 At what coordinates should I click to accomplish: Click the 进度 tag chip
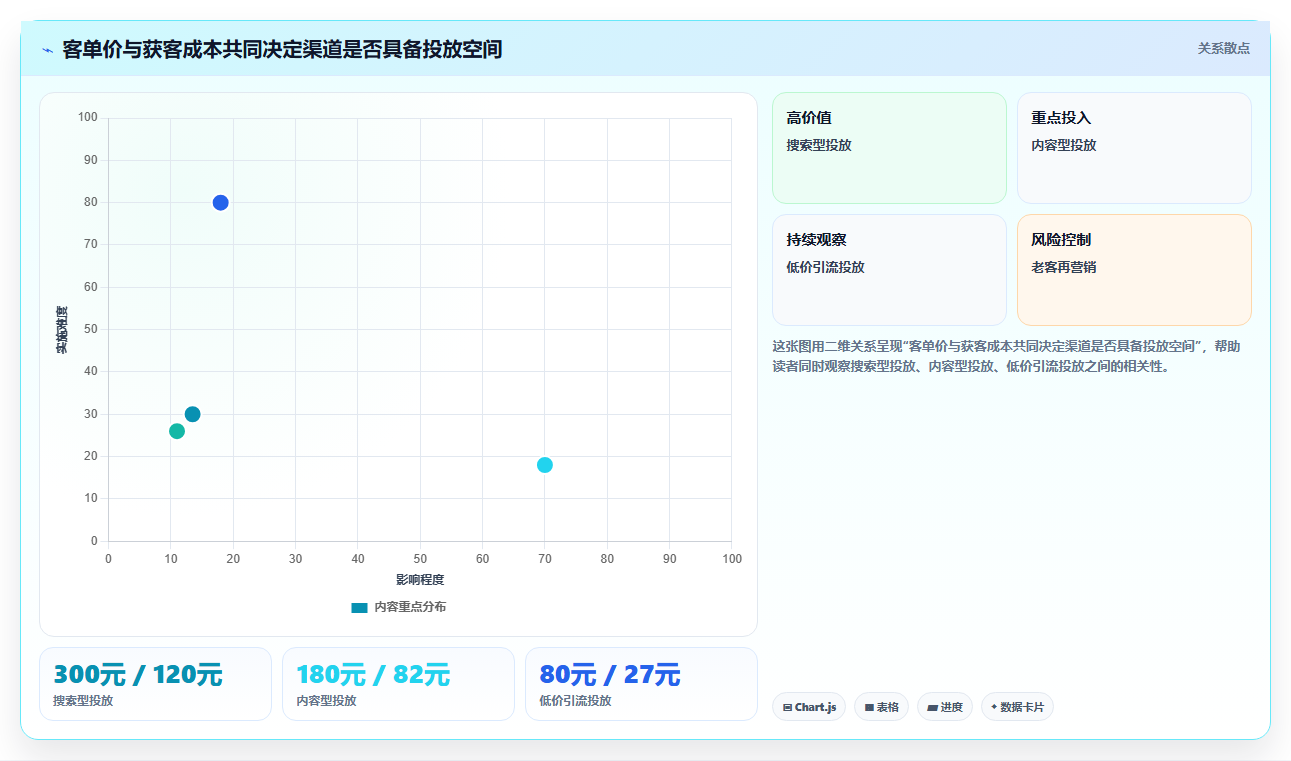pos(945,707)
